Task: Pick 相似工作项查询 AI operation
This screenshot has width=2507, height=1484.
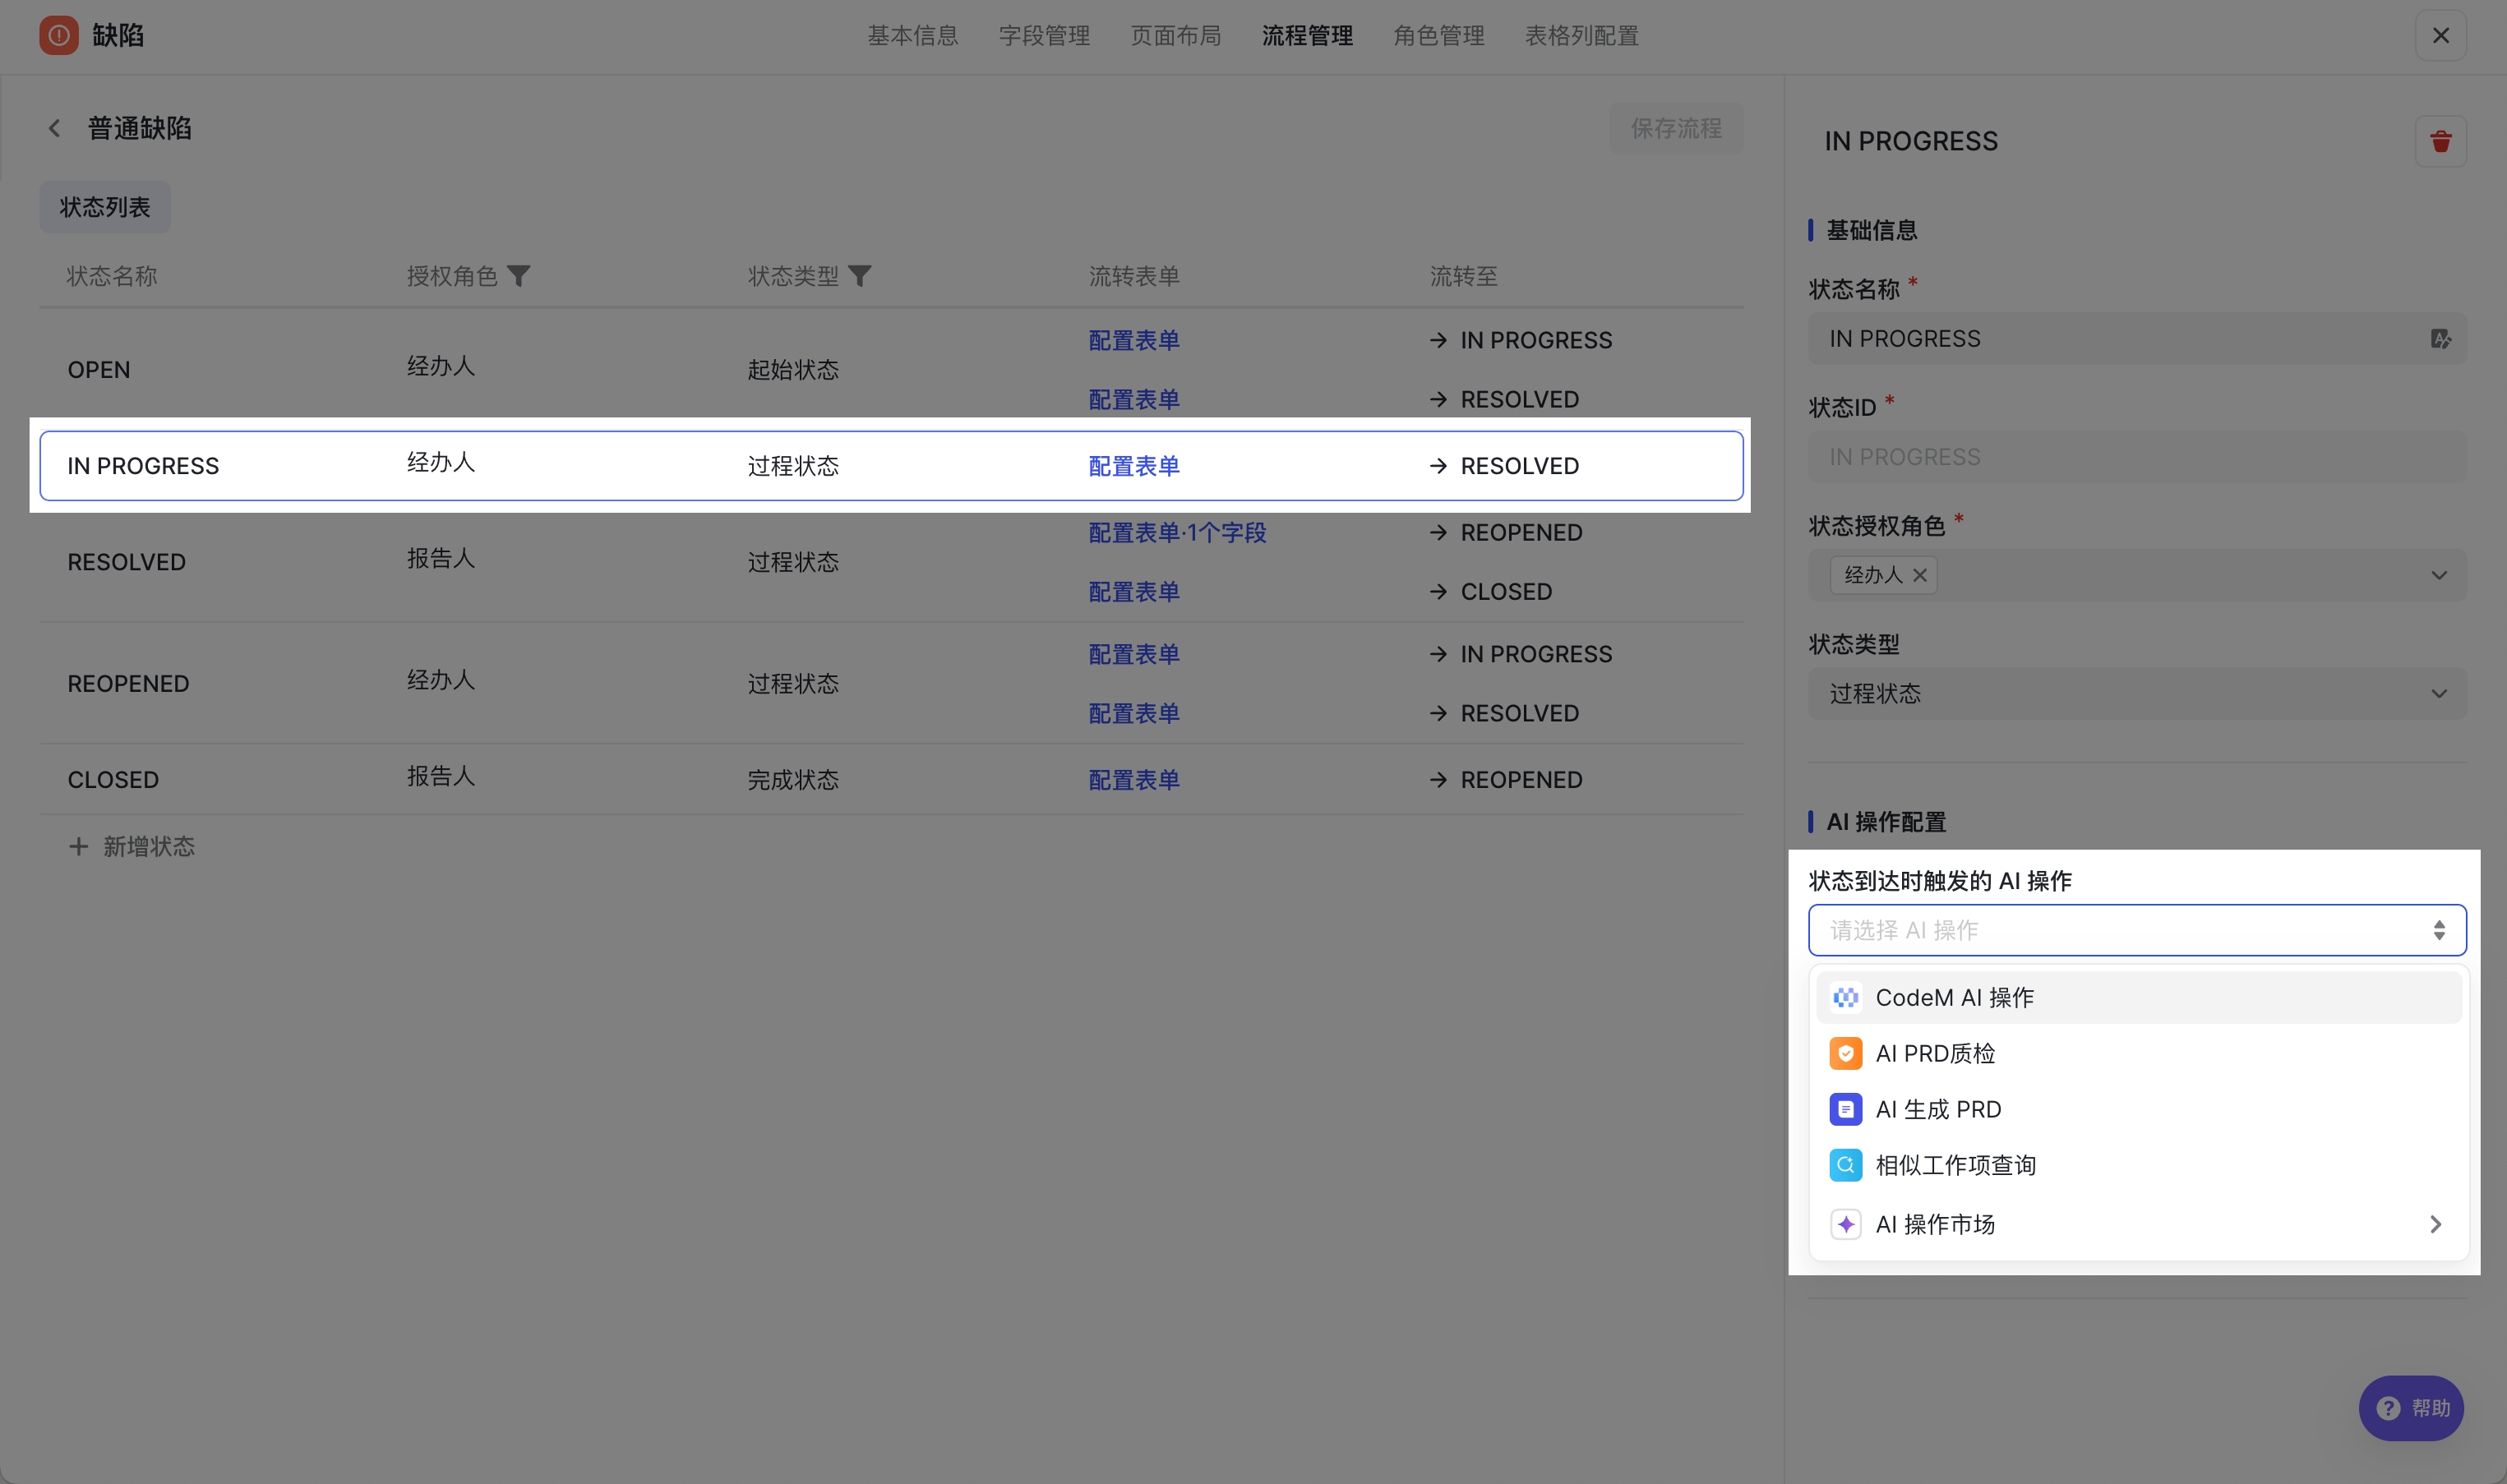Action: (x=2138, y=1165)
